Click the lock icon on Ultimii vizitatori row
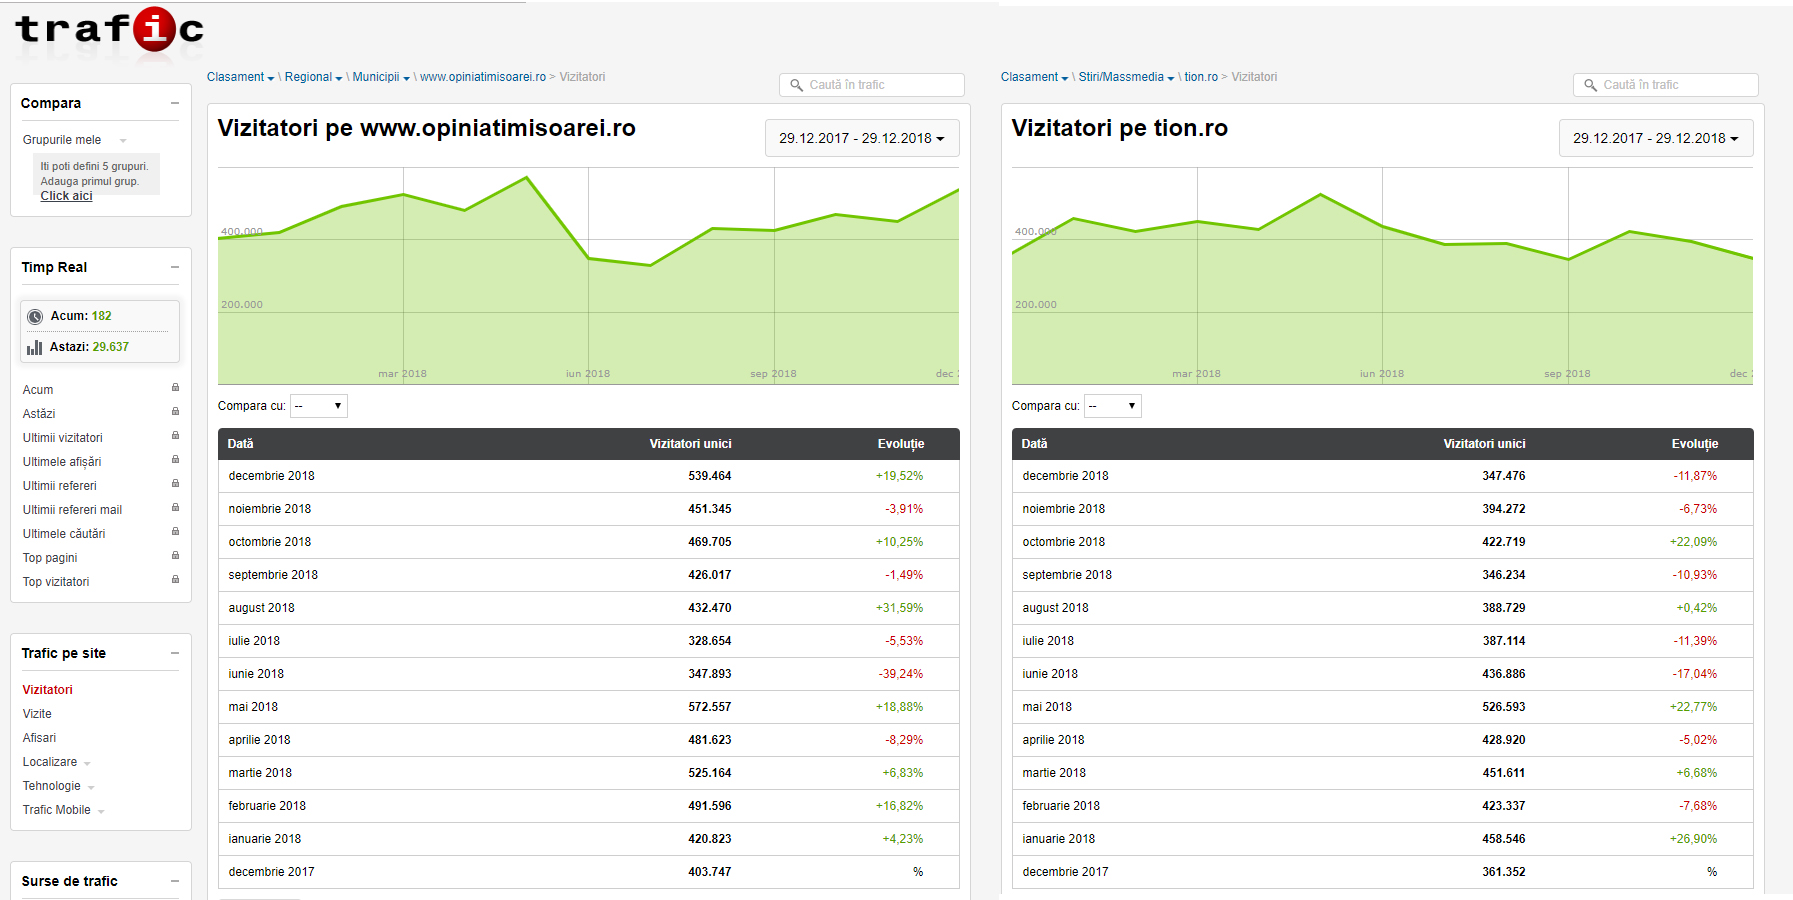 (175, 436)
